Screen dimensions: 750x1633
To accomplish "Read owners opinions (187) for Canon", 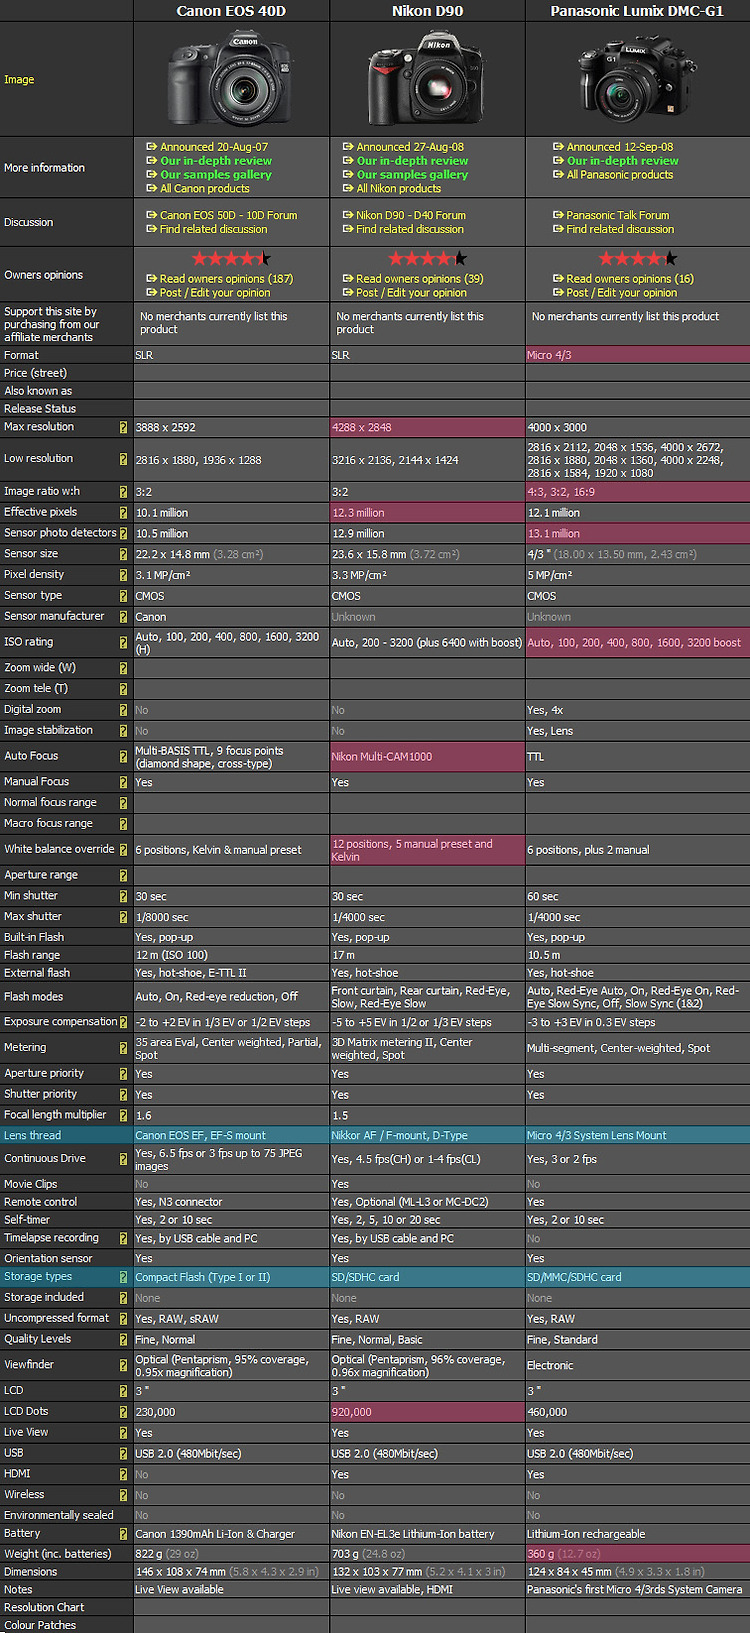I will point(226,280).
